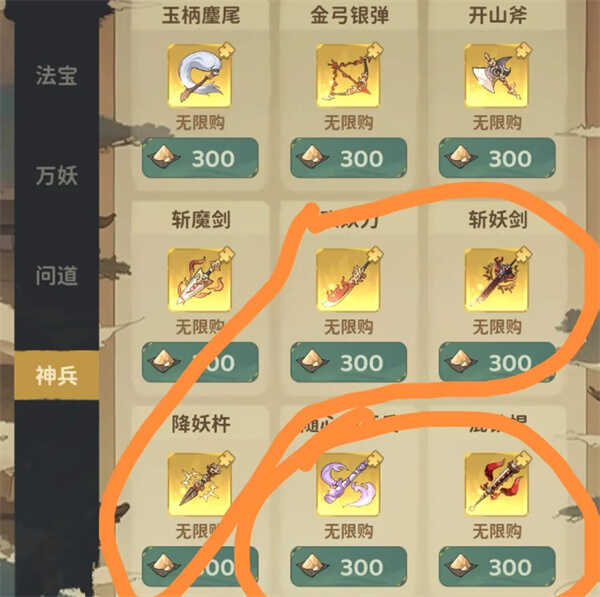
Task: Select the 斩妖剑 sword icon
Action: [x=497, y=280]
